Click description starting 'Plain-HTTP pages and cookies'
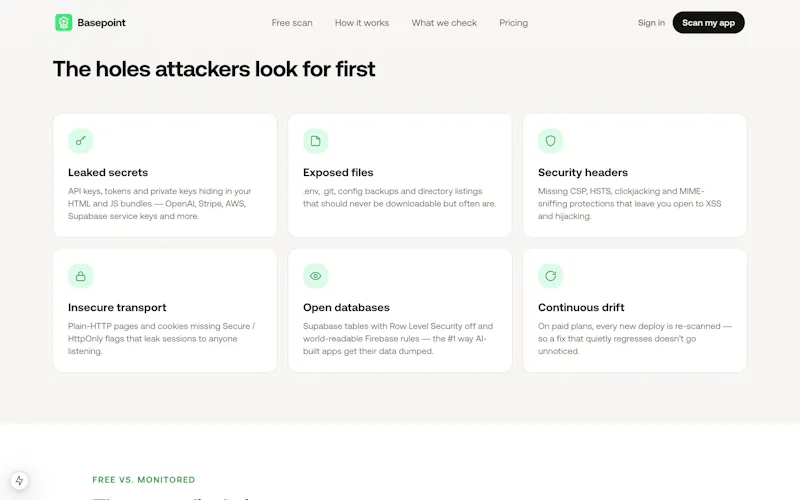Viewport: 800px width, 500px height. [x=161, y=339]
